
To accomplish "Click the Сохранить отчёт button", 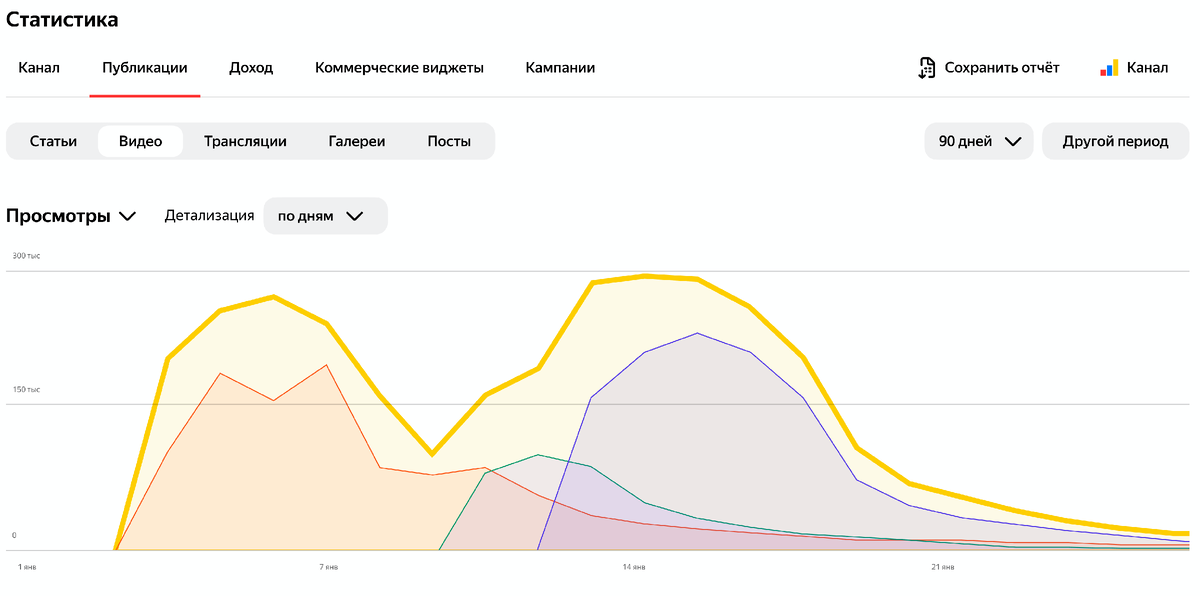I will tap(1002, 68).
